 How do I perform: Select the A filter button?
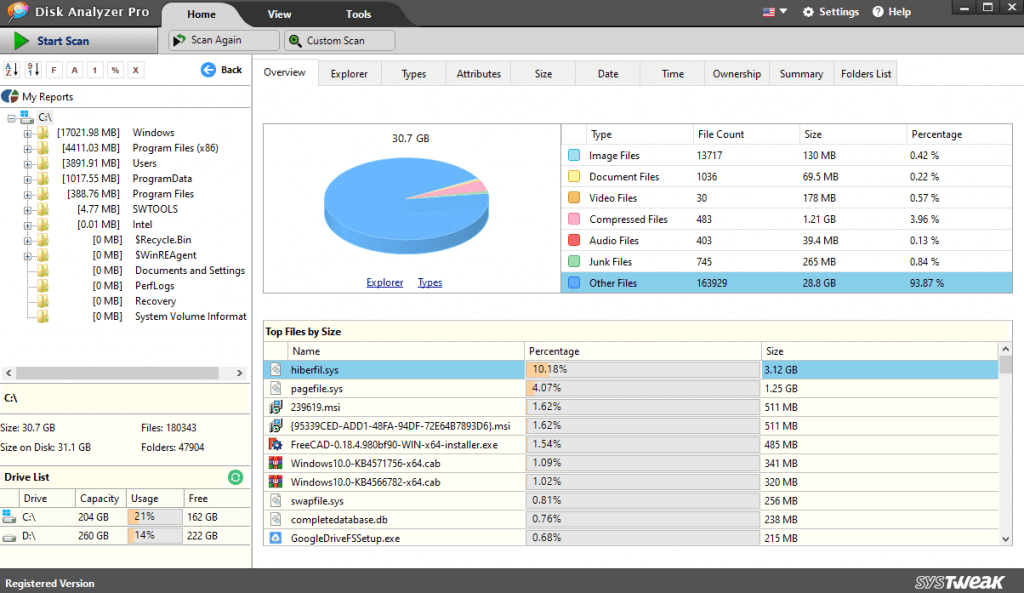(74, 70)
